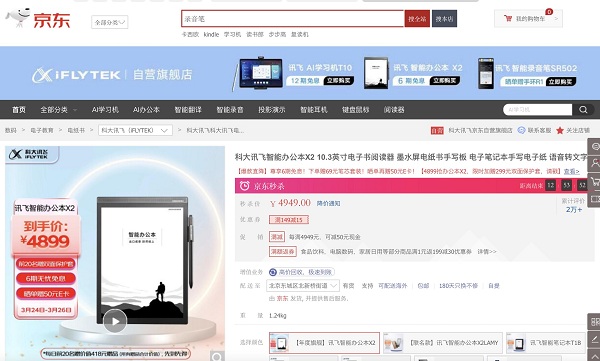Image resolution: width=600 pixels, height=361 pixels.
Task: Open the AI办公本 nav tab
Action: point(146,110)
